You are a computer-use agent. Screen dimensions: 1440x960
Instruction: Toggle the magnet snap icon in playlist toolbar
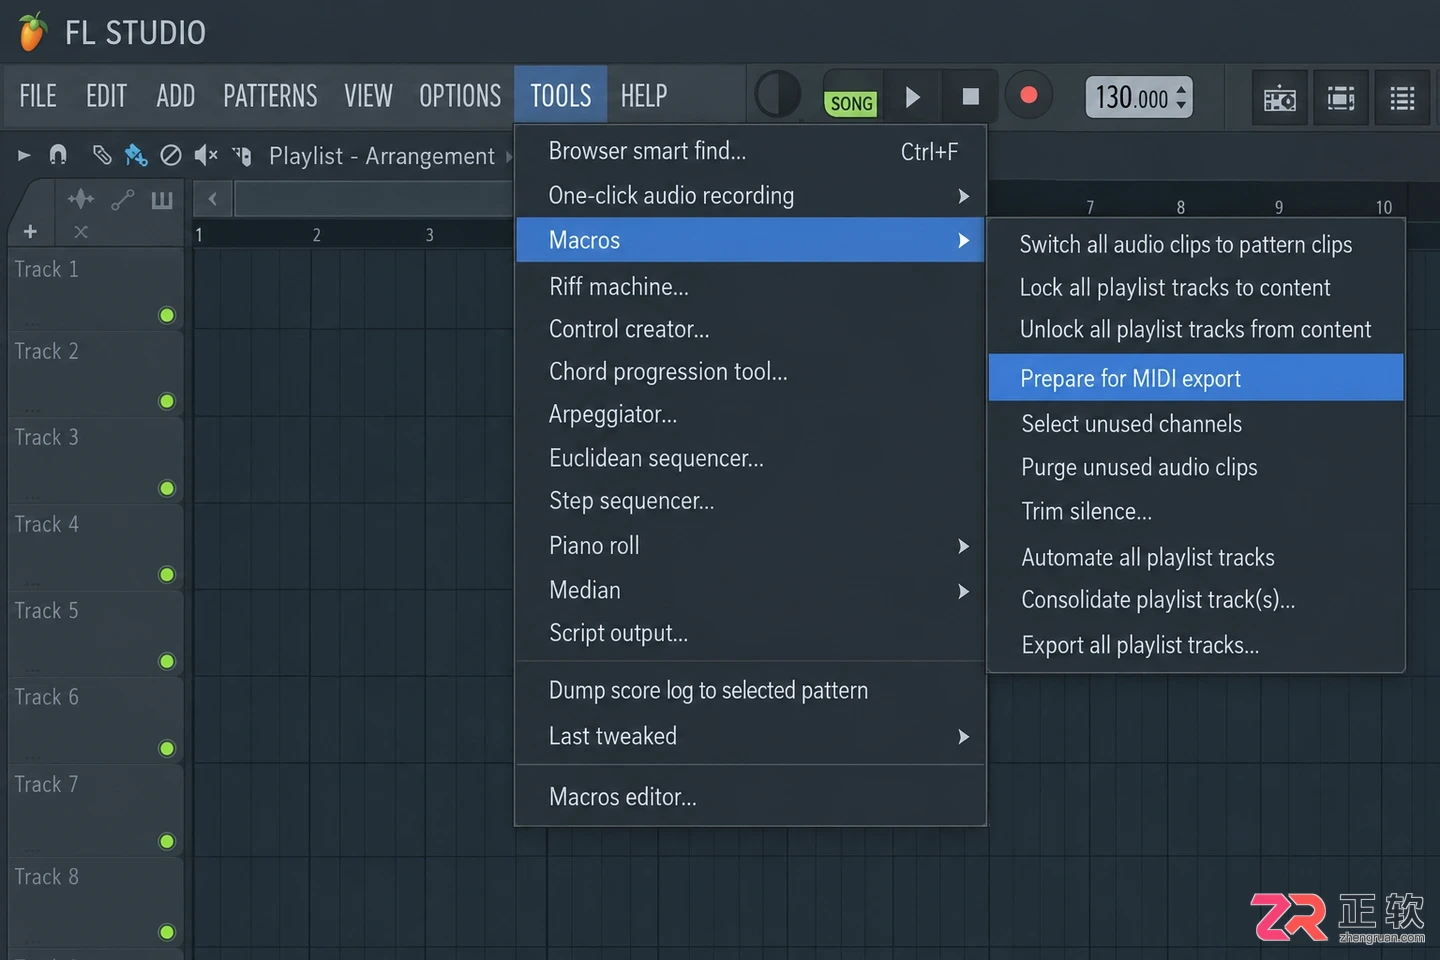click(58, 154)
